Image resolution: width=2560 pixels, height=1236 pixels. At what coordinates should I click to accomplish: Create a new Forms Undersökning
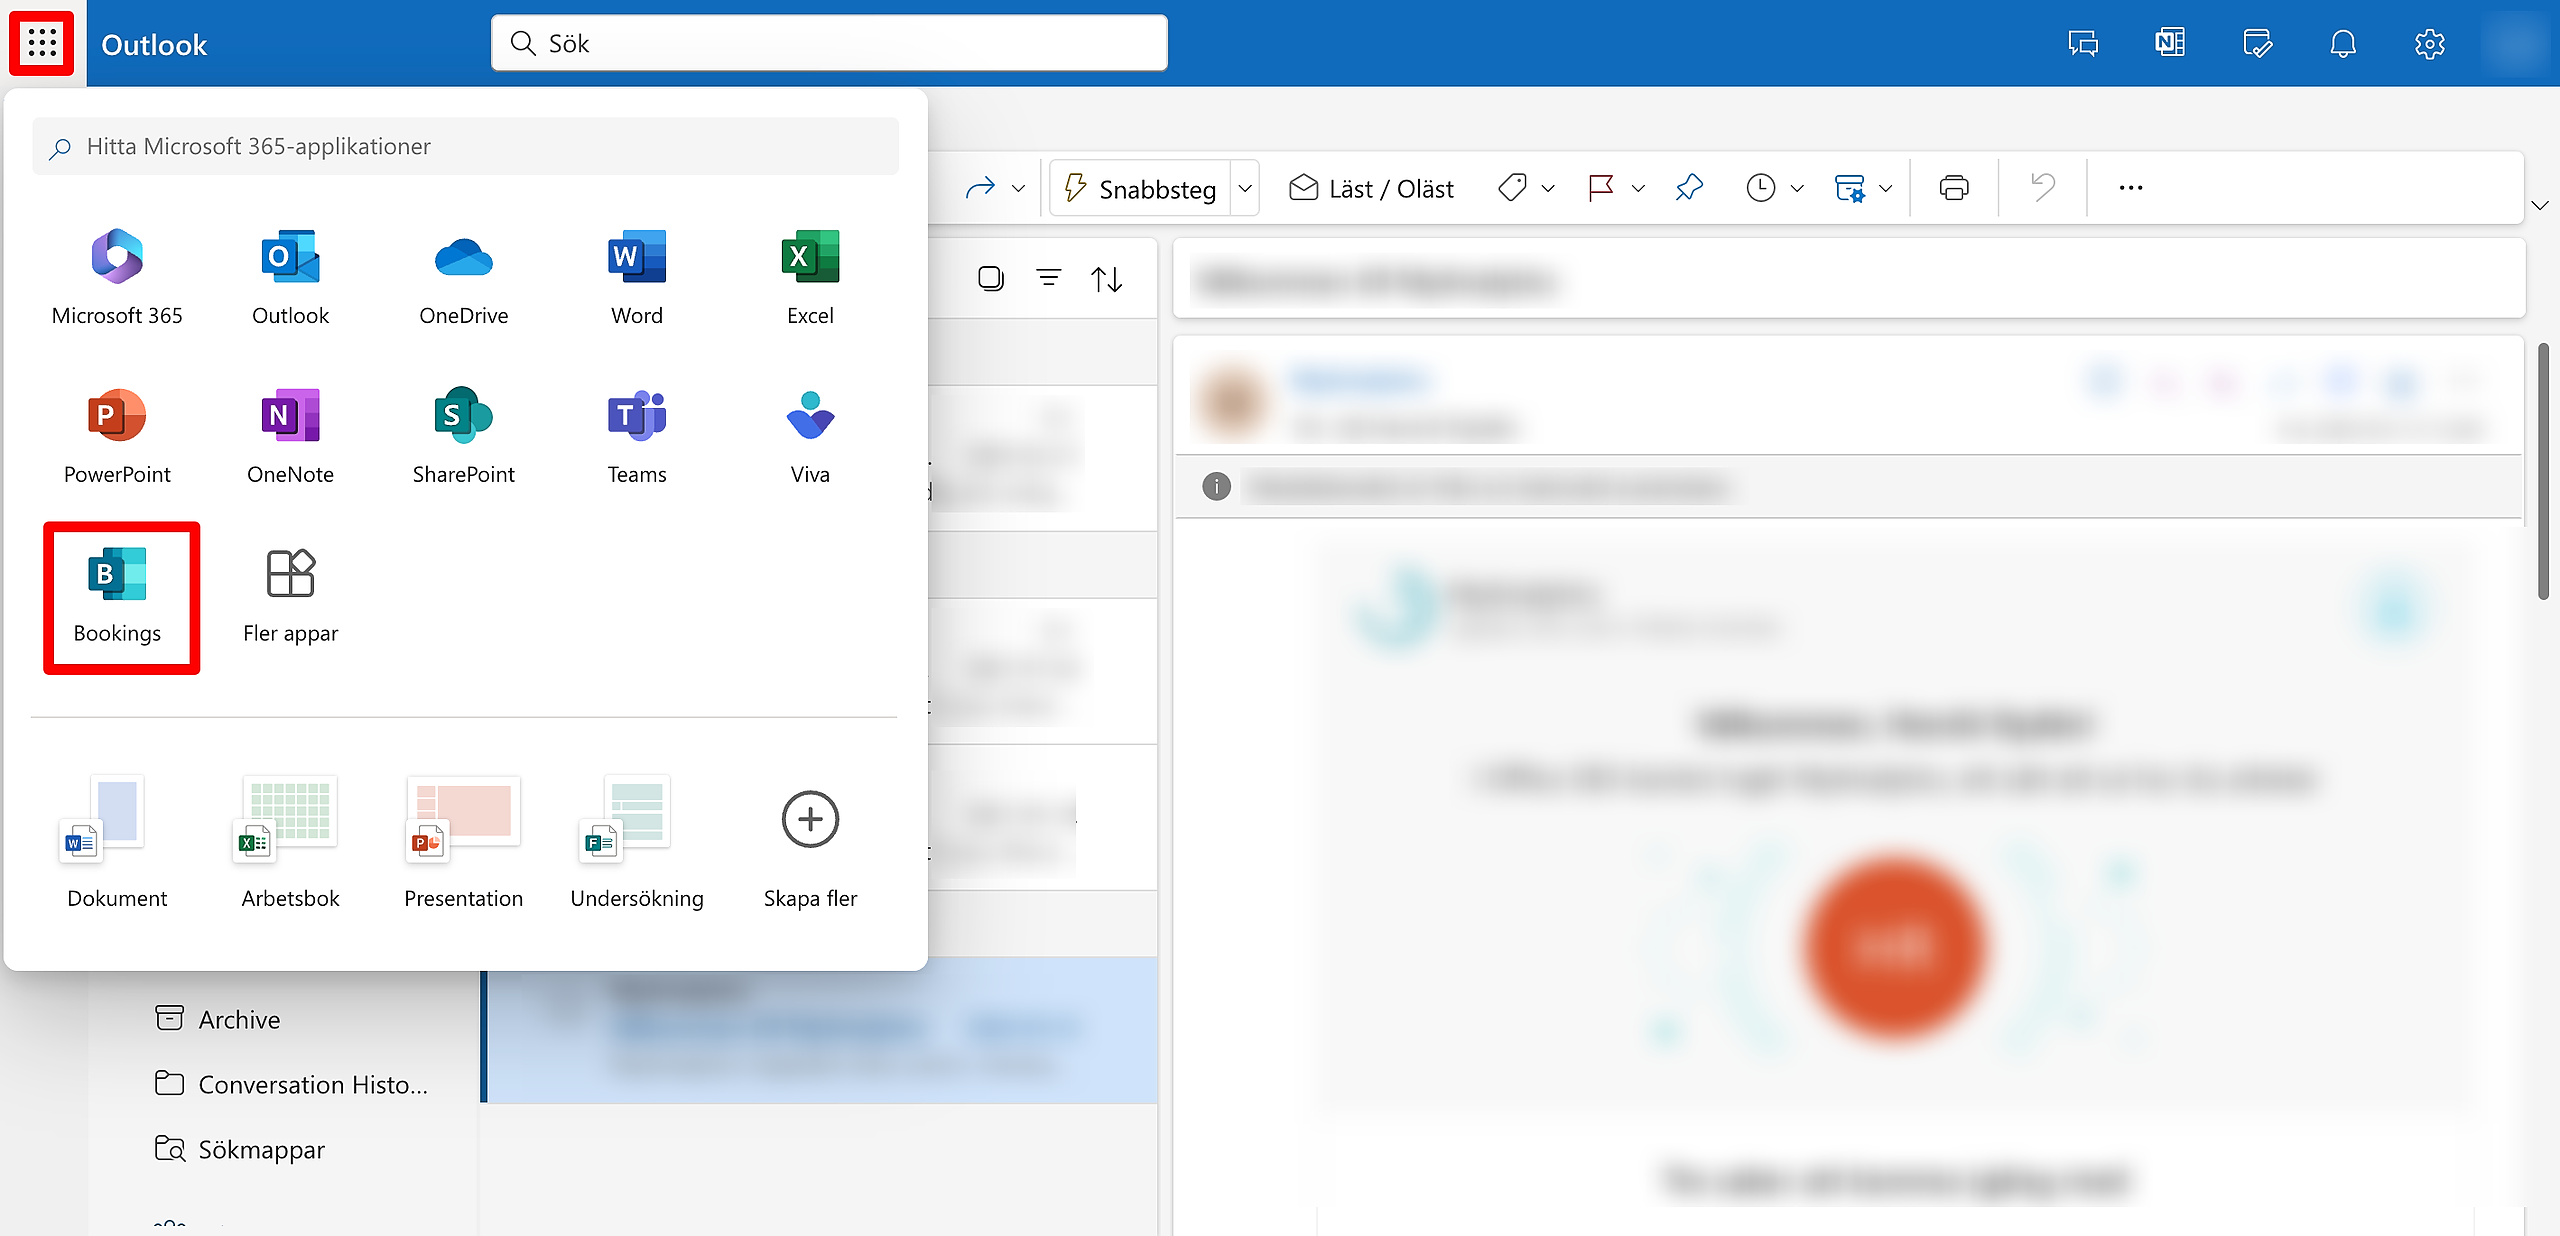click(x=637, y=842)
